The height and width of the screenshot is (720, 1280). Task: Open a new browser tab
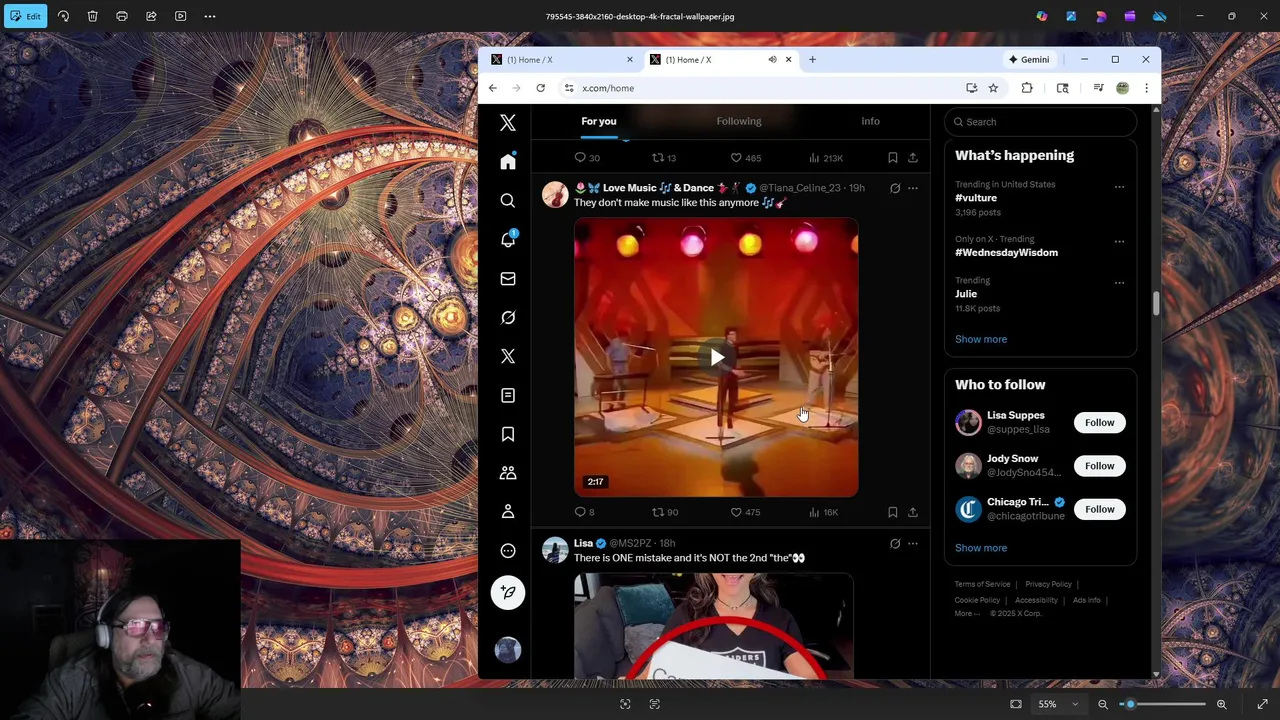[812, 60]
